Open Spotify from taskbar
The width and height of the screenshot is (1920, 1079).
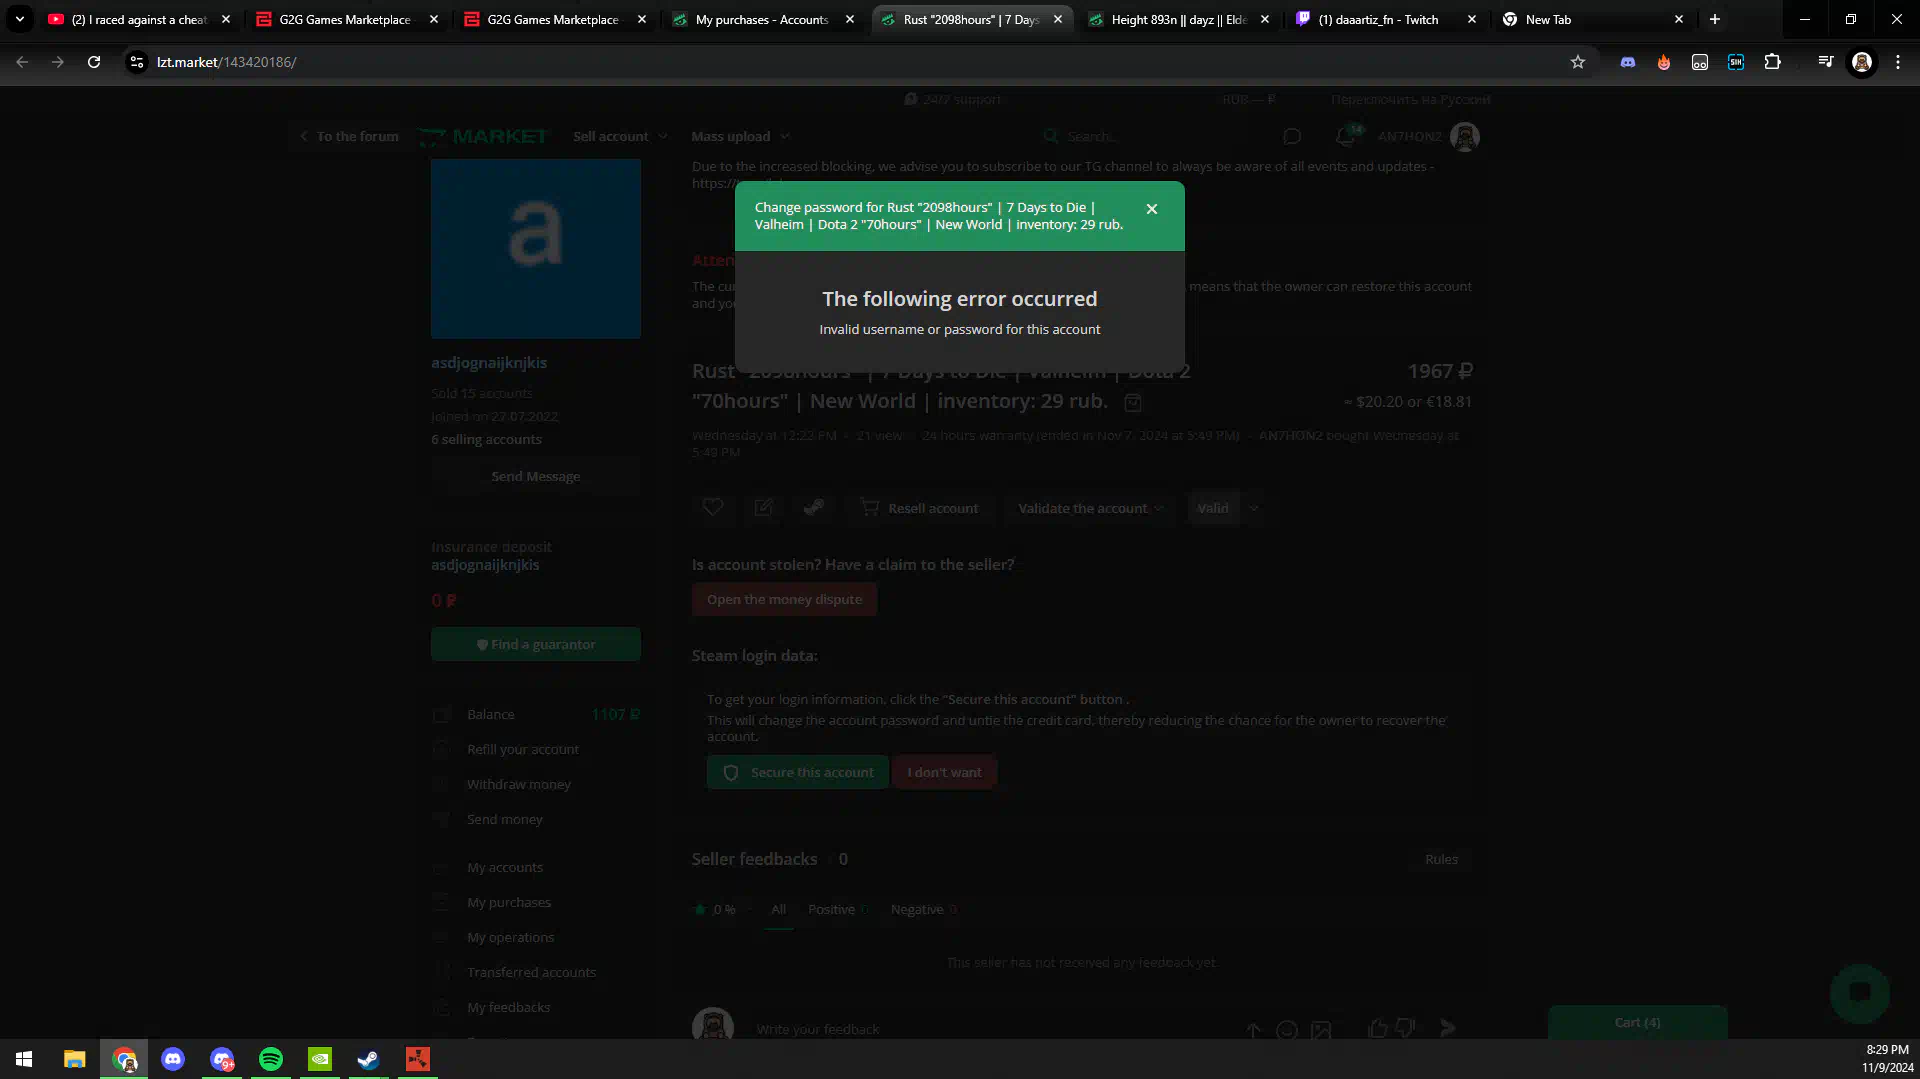pyautogui.click(x=271, y=1059)
